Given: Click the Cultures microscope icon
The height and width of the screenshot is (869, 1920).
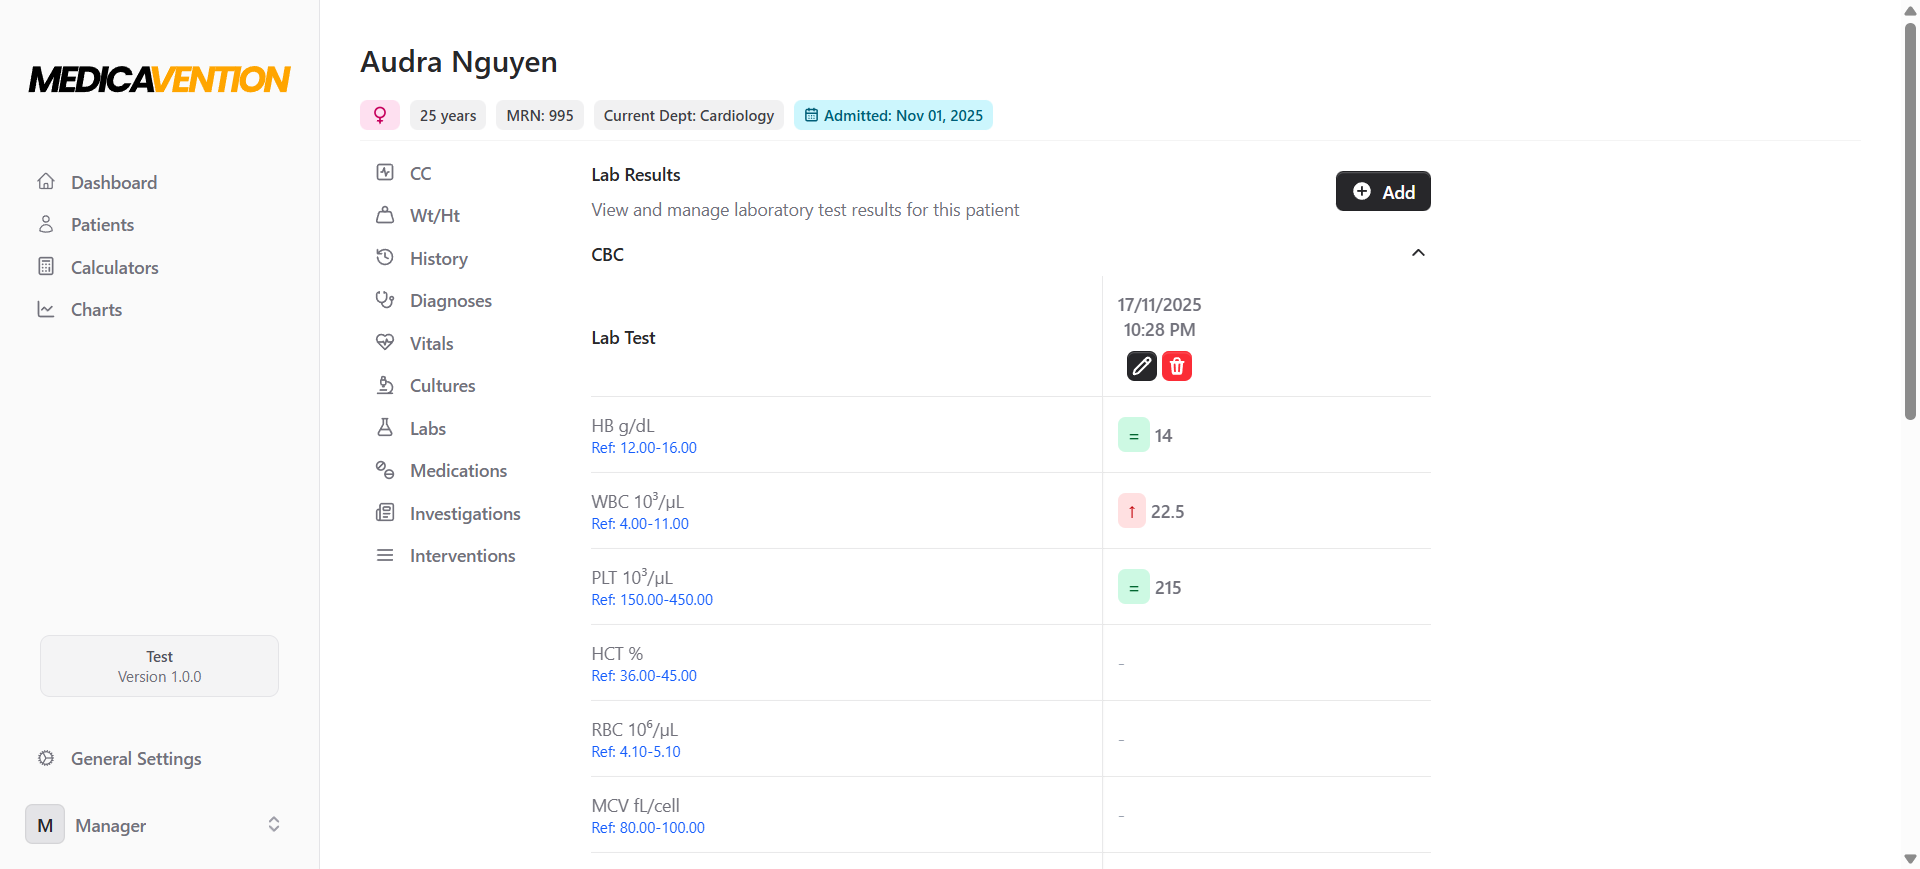Looking at the screenshot, I should click(385, 385).
